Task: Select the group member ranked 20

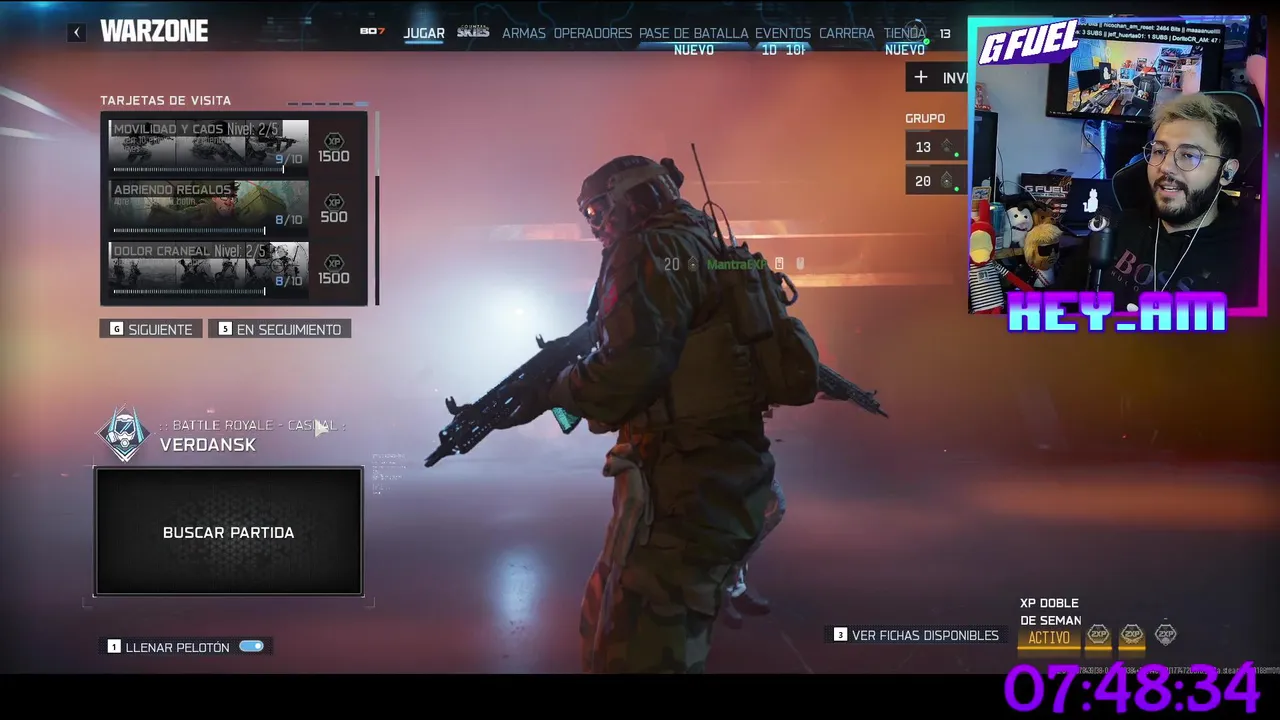Action: point(936,181)
